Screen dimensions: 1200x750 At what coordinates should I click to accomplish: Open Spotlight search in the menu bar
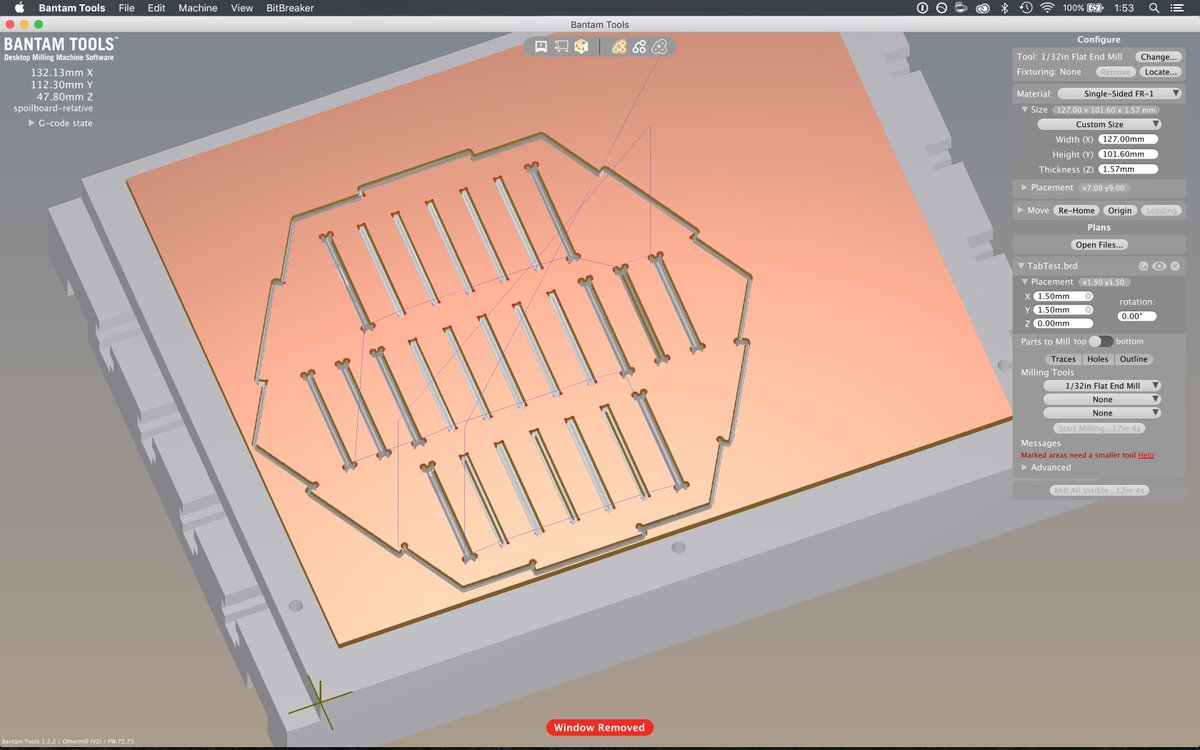[x=1154, y=8]
